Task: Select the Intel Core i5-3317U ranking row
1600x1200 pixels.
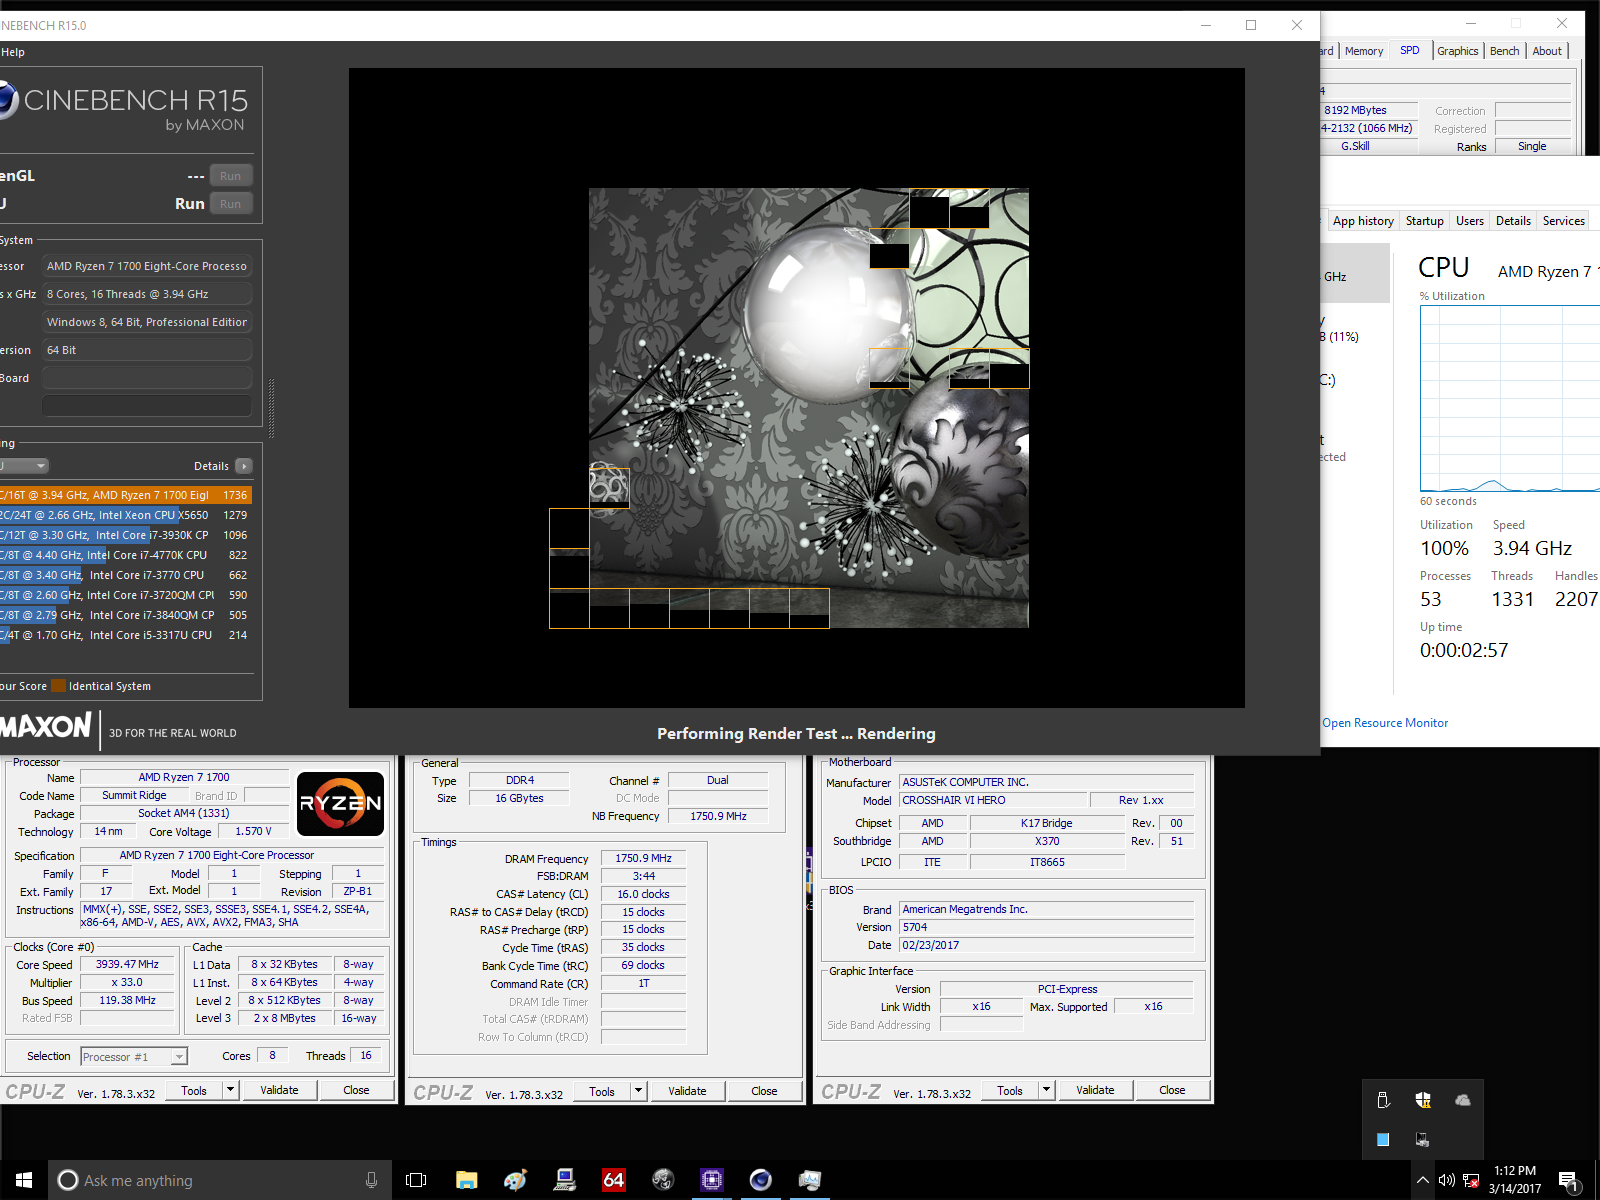Action: click(126, 635)
